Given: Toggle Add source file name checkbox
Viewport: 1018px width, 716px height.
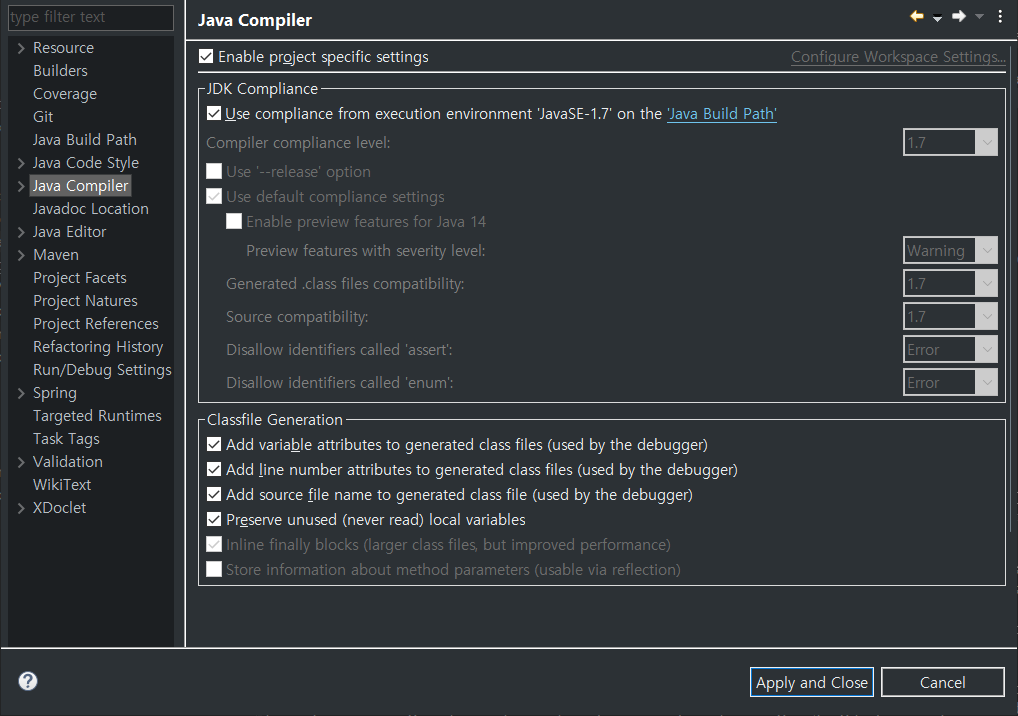Looking at the screenshot, I should tap(214, 495).
